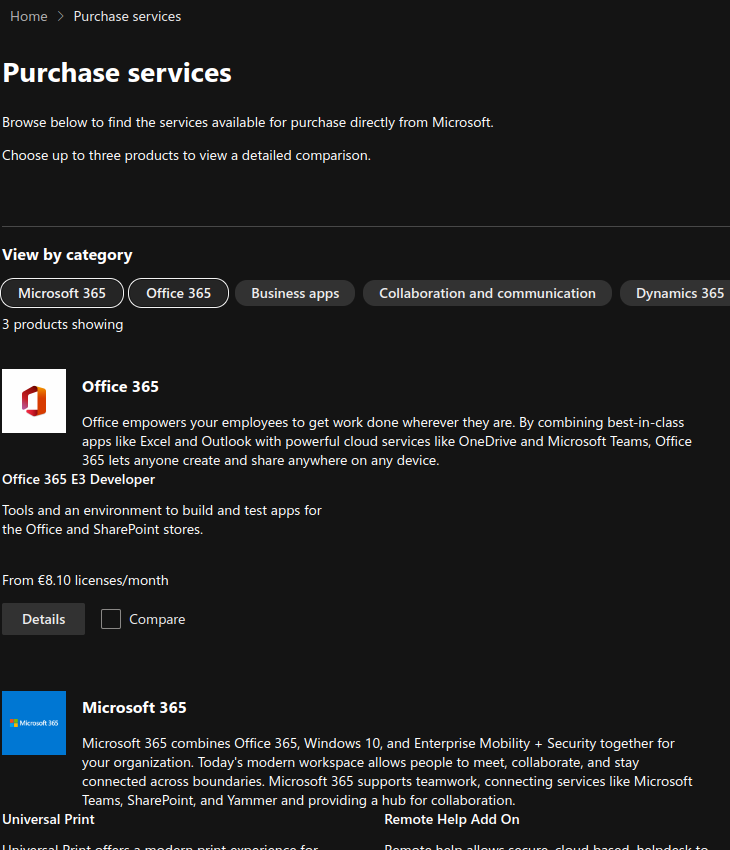Click the Remote Help Add On title
Screen dimensions: 730x850
coord(452,819)
